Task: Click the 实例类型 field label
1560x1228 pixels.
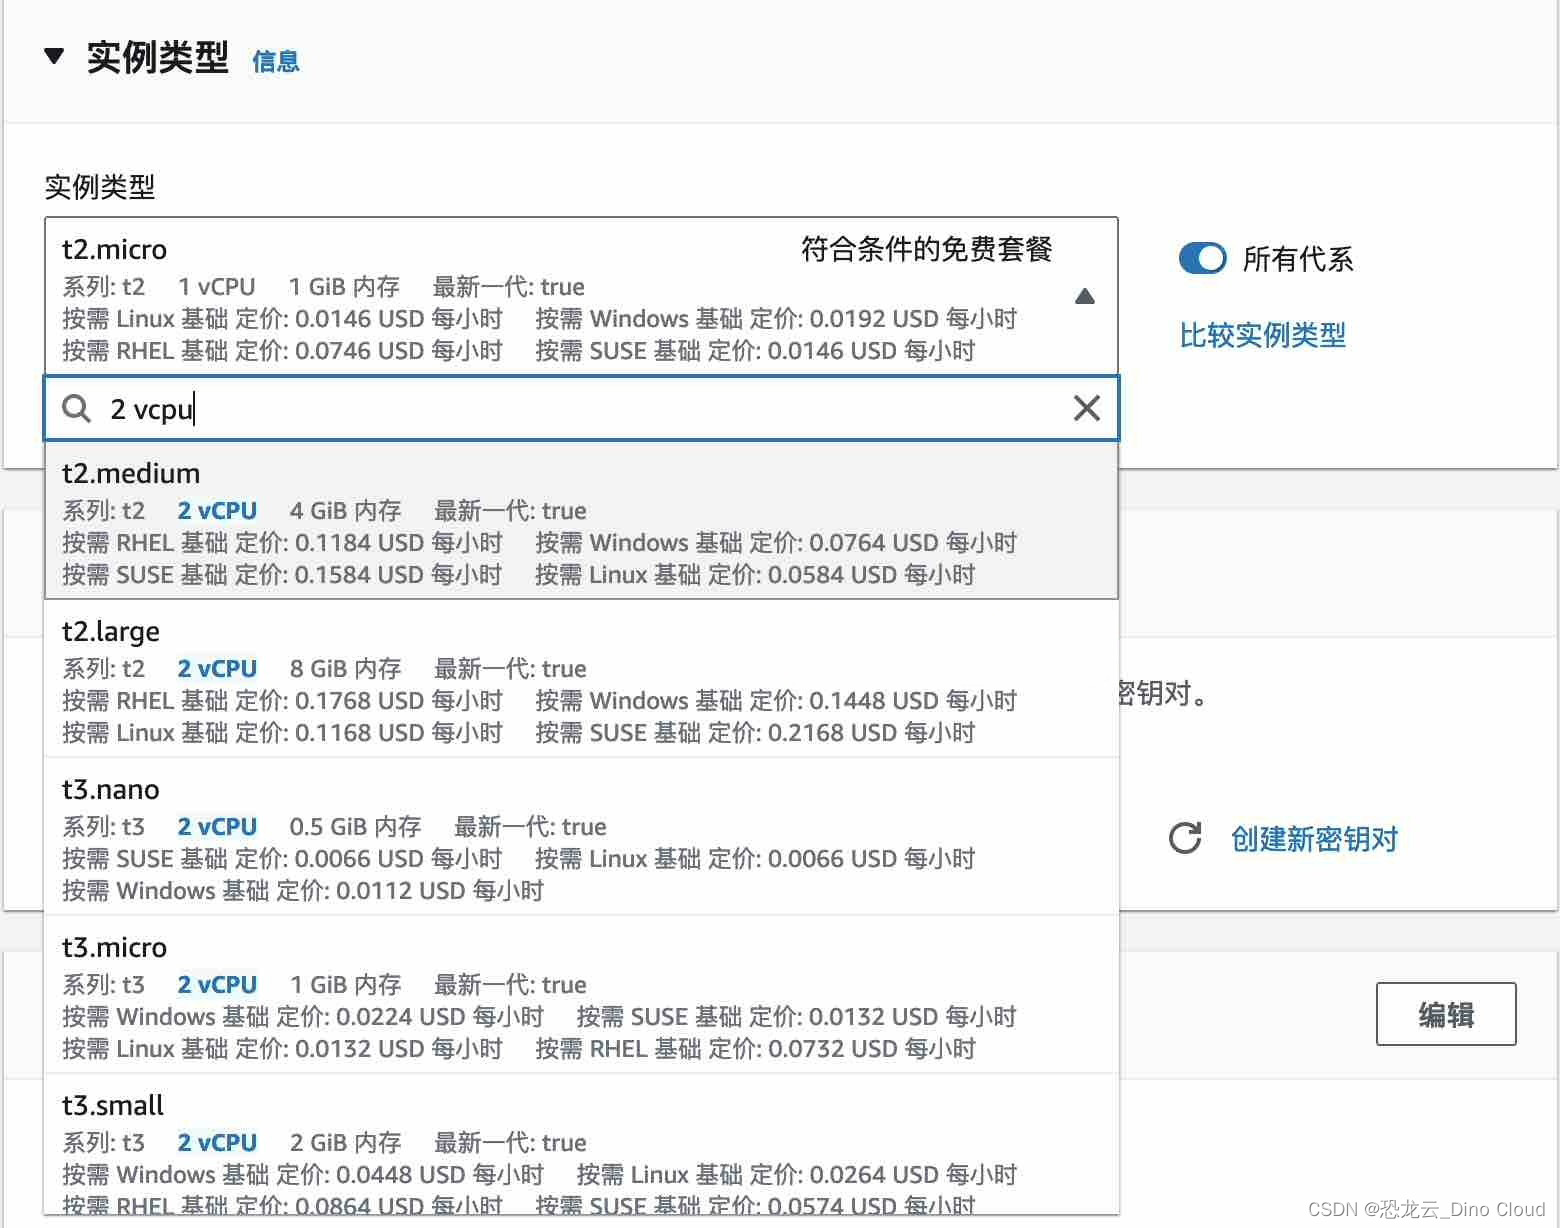Action: [100, 187]
